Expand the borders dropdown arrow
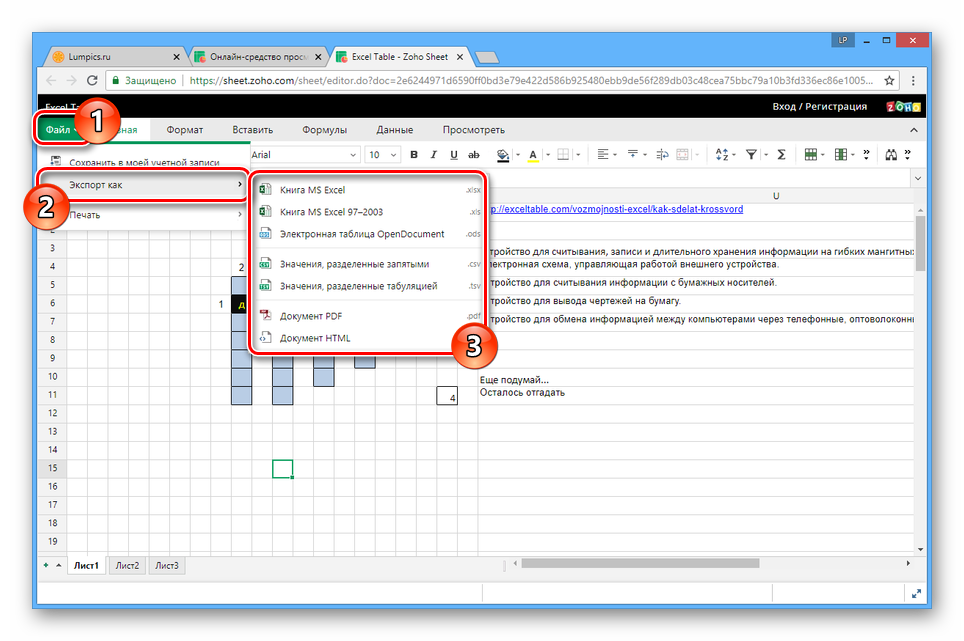 (577, 155)
